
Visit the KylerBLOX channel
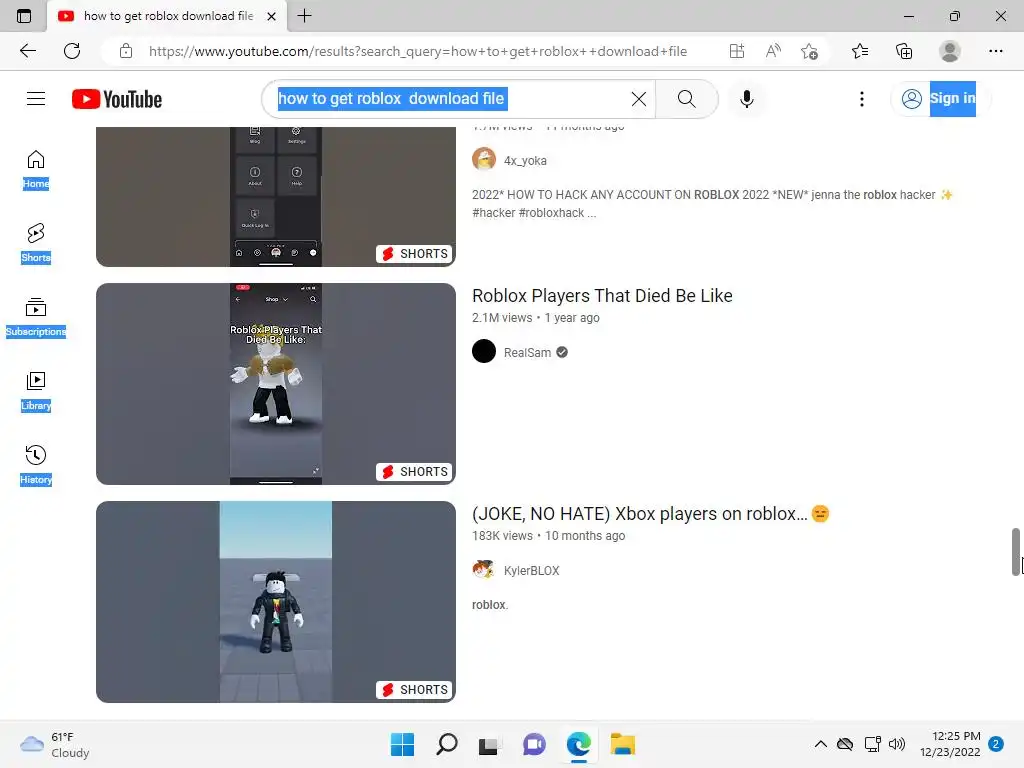(x=532, y=571)
